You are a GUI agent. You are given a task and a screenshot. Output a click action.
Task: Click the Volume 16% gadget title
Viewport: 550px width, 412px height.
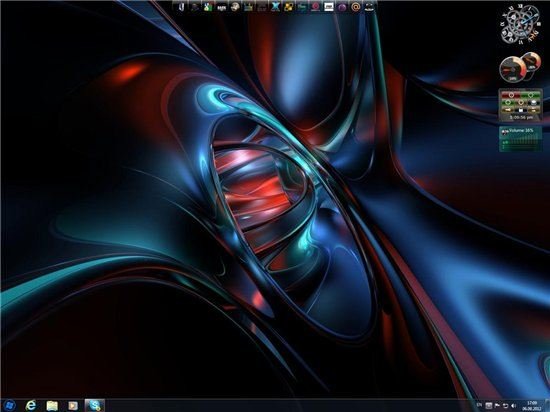[521, 130]
